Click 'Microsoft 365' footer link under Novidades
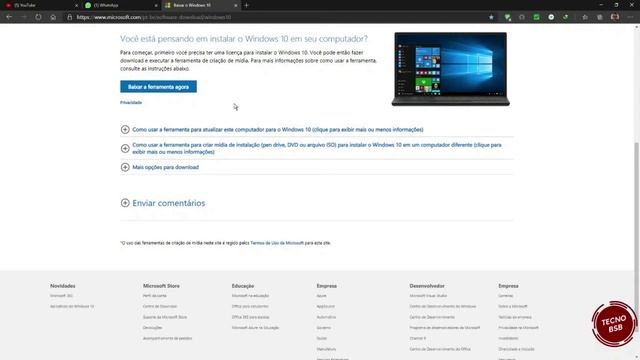Viewport: 640px width, 360px height. pyautogui.click(x=61, y=296)
